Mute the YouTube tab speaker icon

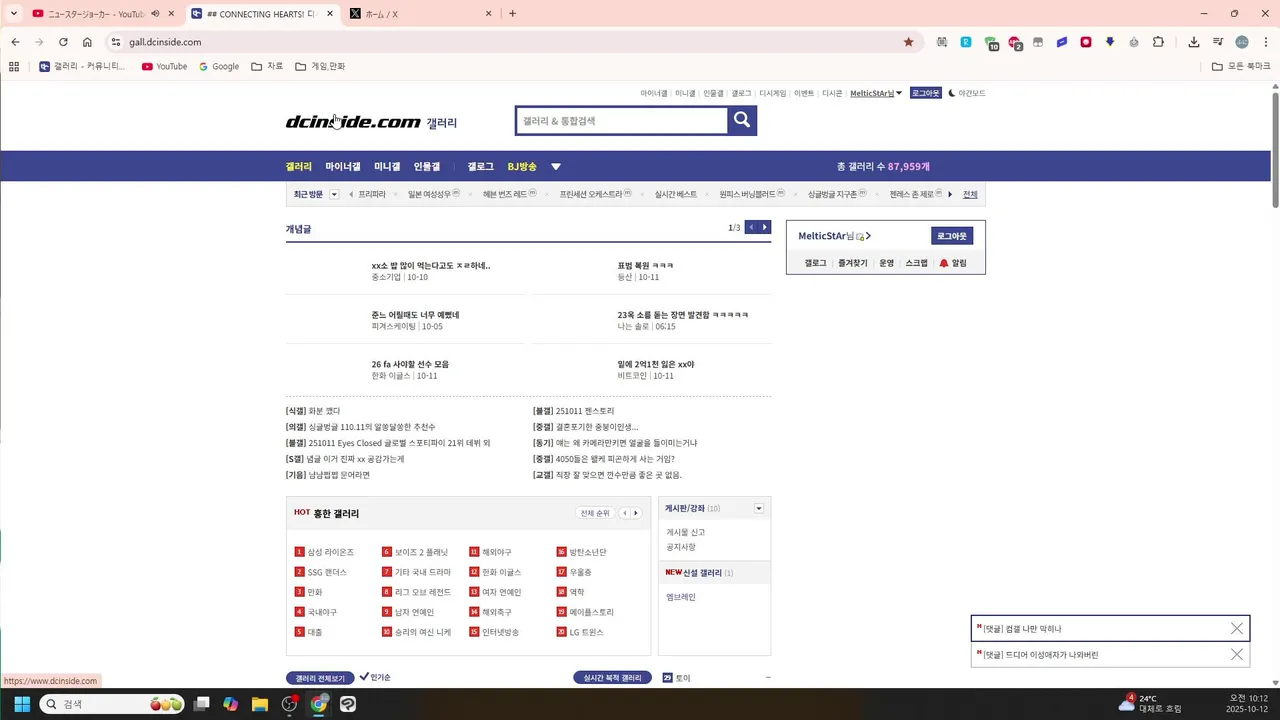155,14
